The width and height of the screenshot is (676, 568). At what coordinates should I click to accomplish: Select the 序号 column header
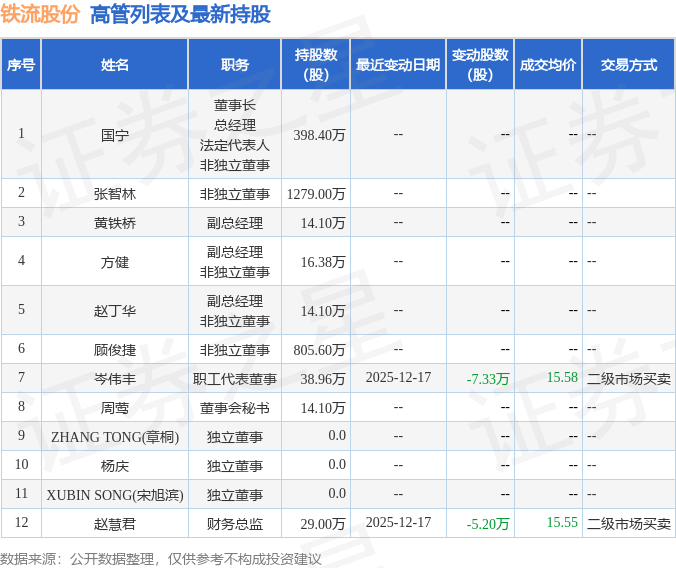click(x=21, y=65)
